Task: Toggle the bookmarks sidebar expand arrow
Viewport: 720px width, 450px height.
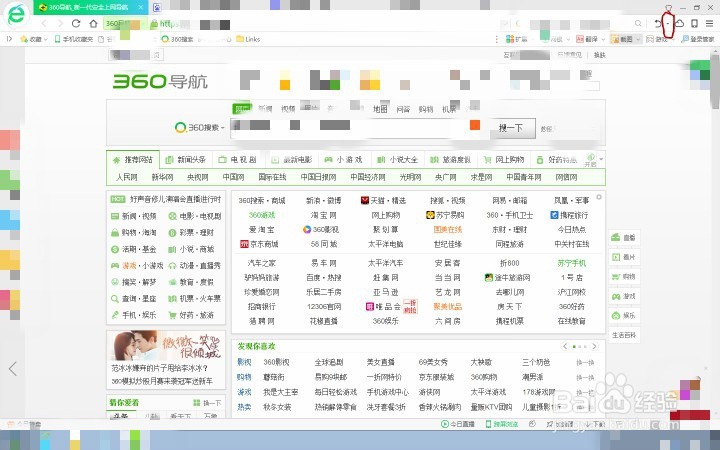Action: 9,39
